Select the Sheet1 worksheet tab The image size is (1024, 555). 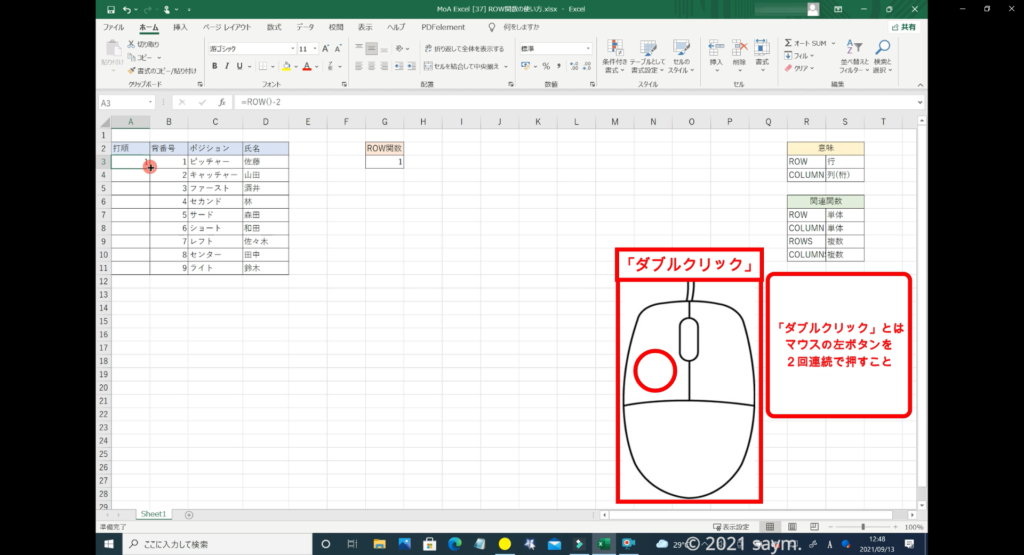click(153, 514)
